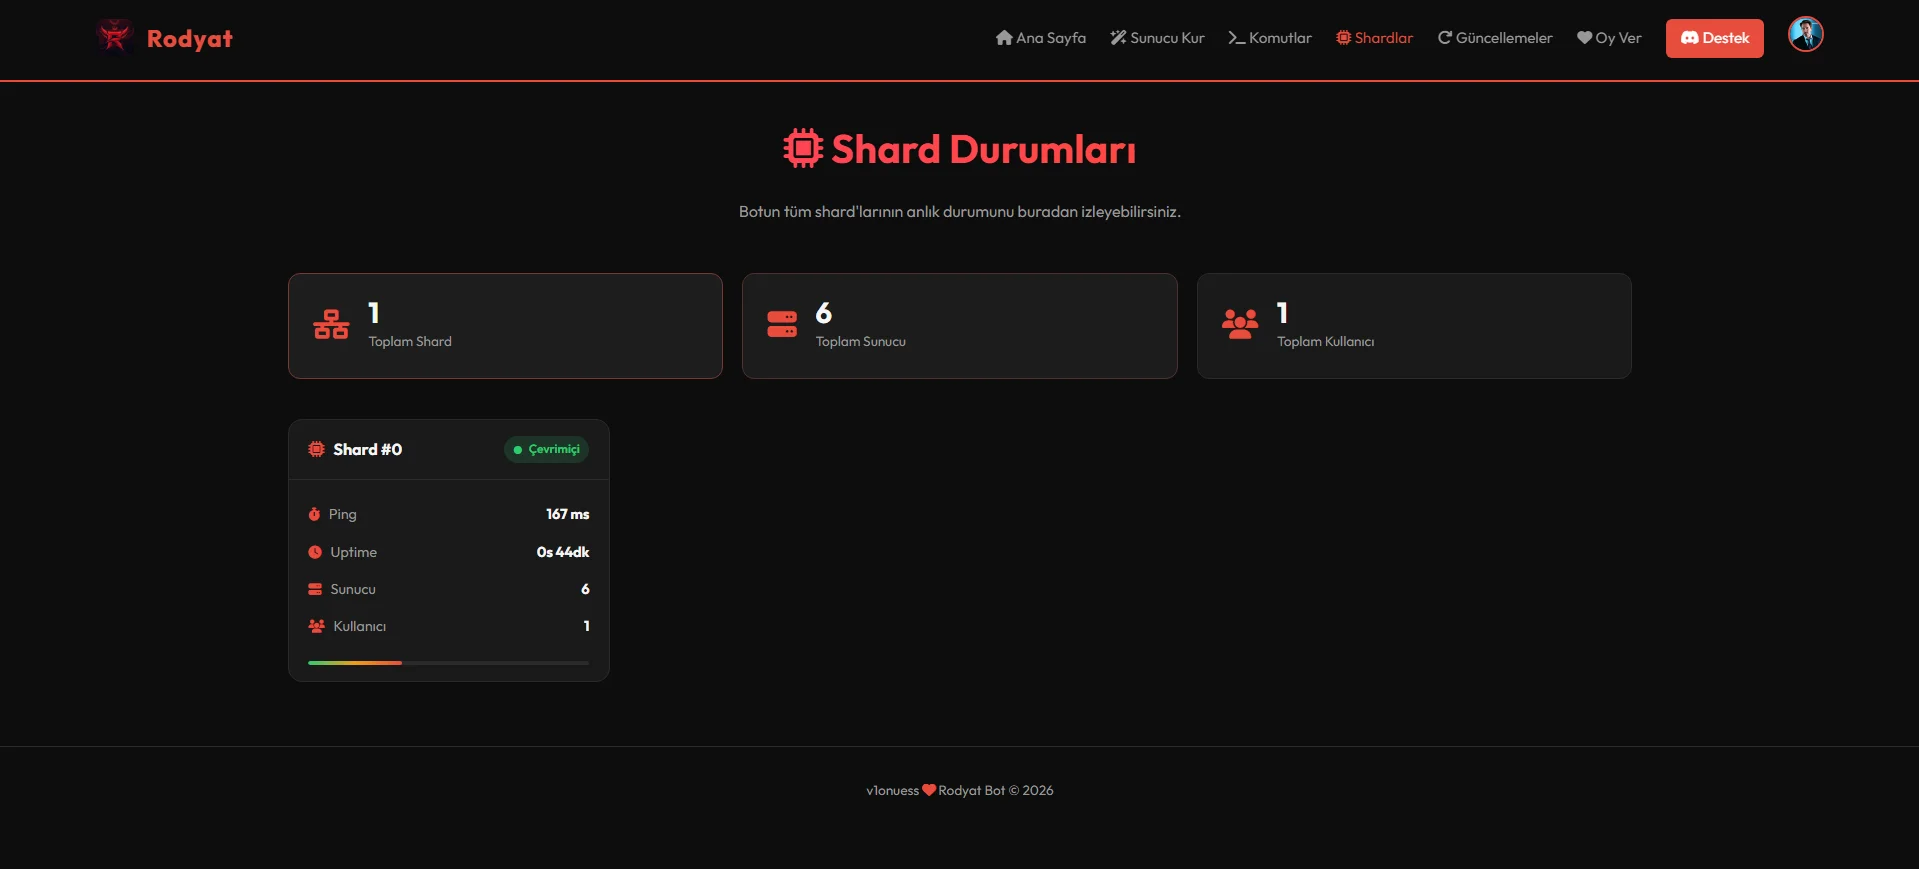
Task: Open the Oy Ver link
Action: (1609, 38)
